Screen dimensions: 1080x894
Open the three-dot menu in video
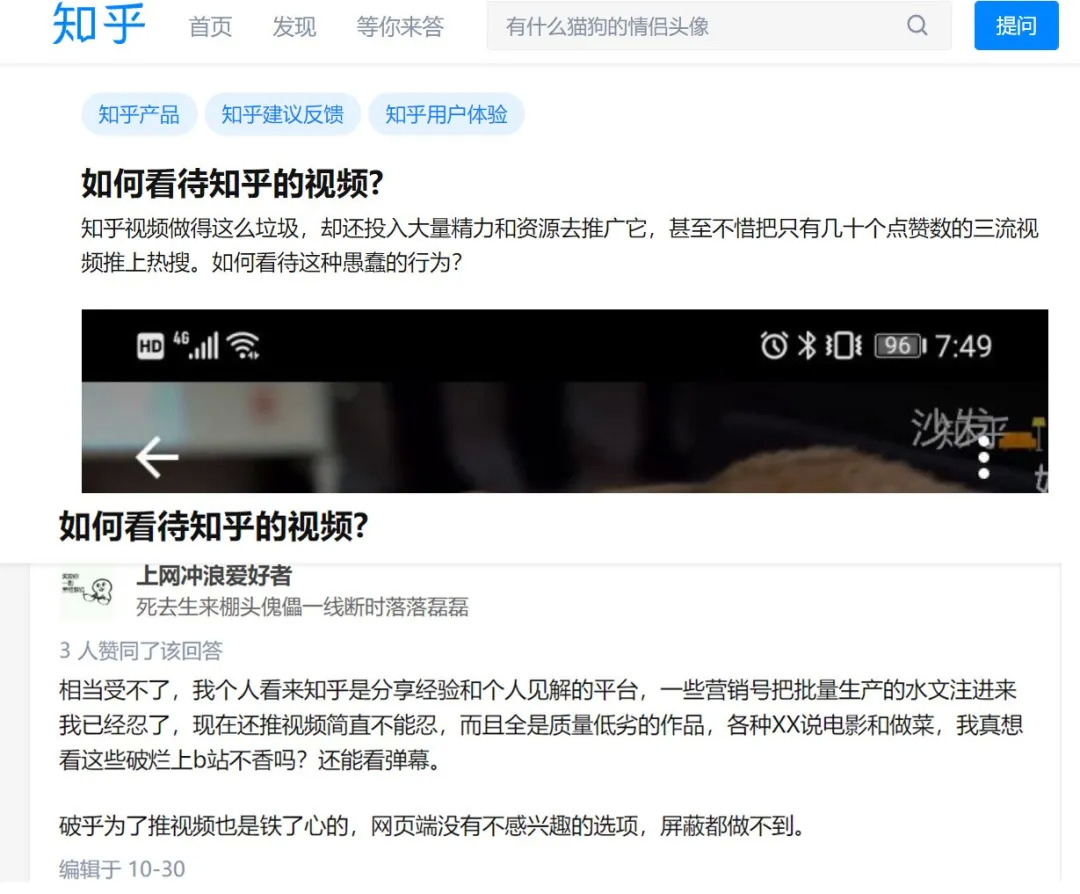click(x=984, y=457)
